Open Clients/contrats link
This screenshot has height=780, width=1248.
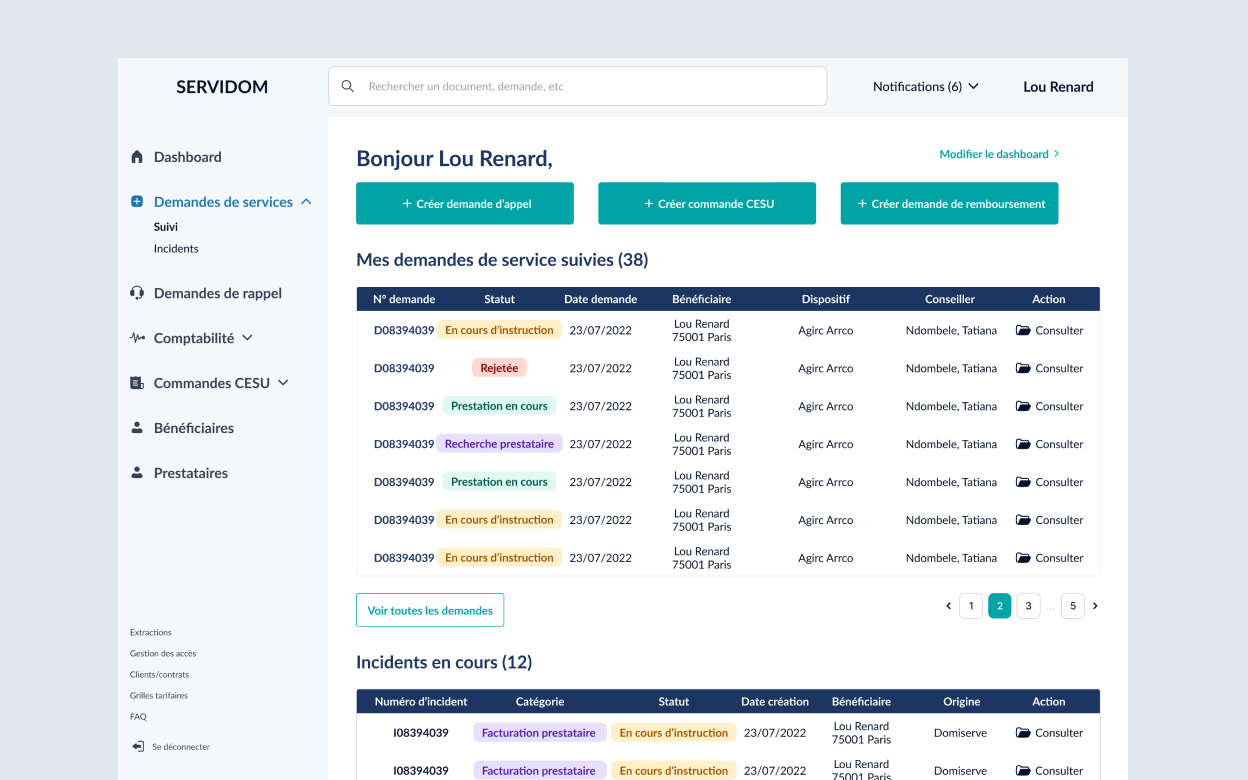coord(159,675)
